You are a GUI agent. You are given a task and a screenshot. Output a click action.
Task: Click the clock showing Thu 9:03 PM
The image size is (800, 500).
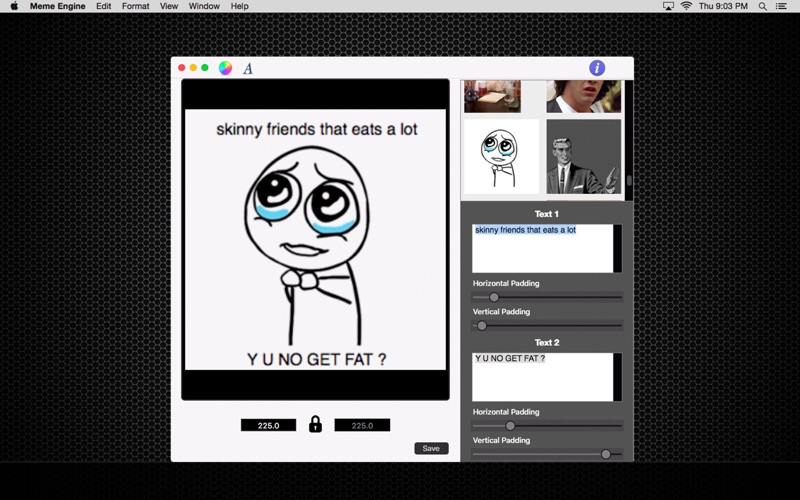click(723, 6)
